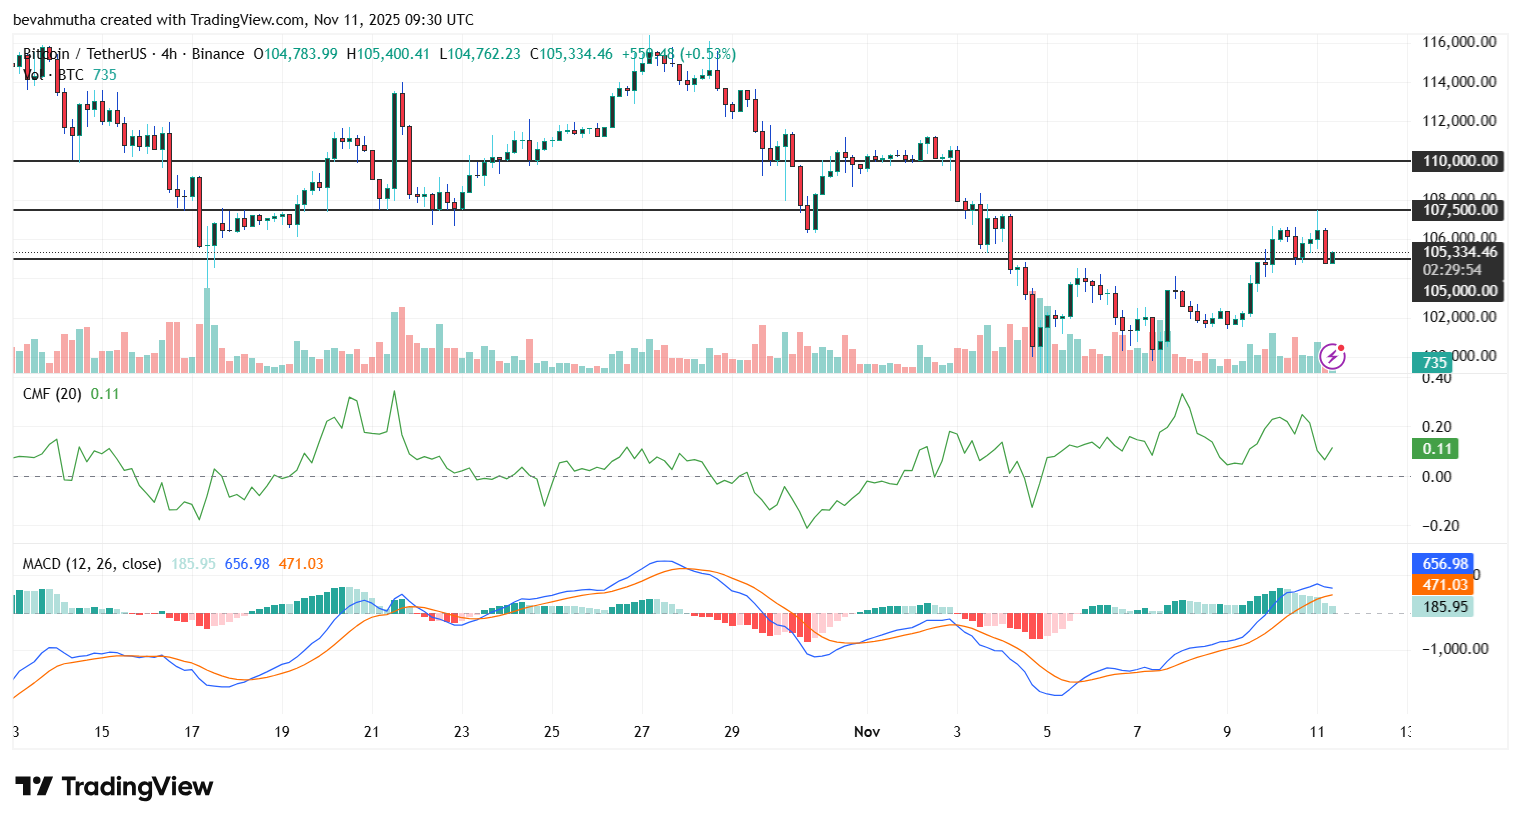Select the MACD (12, 26, close) panel header
The image size is (1521, 824).
93,563
